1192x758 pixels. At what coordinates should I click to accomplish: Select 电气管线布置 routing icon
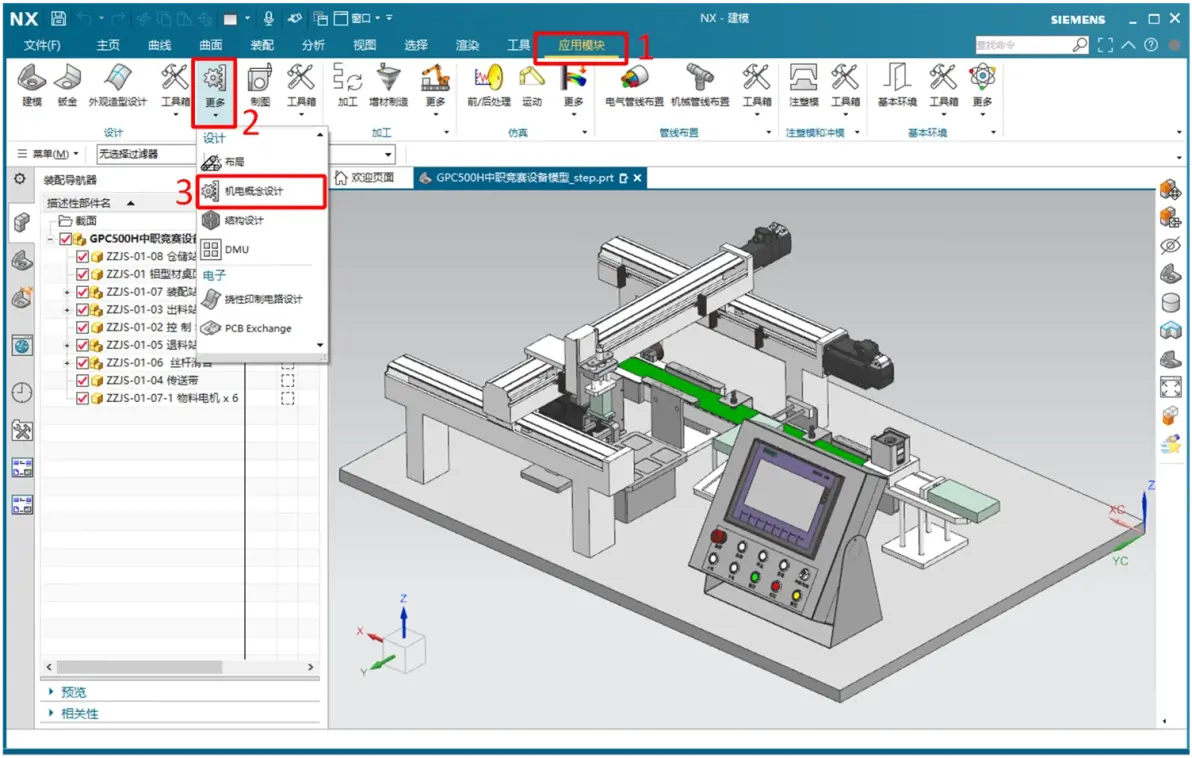[x=635, y=85]
